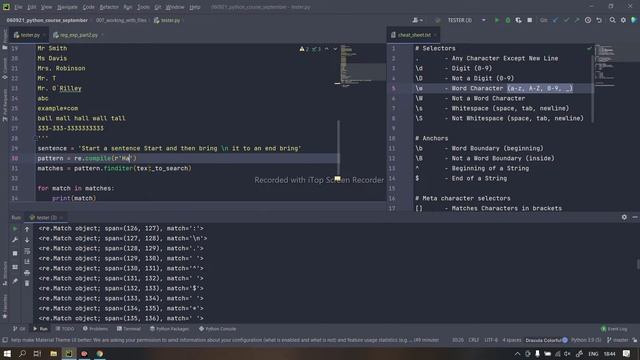Click the 007_working_with_files breadcrumb folder
Screen dimensions: 640x360
tap(121, 20)
